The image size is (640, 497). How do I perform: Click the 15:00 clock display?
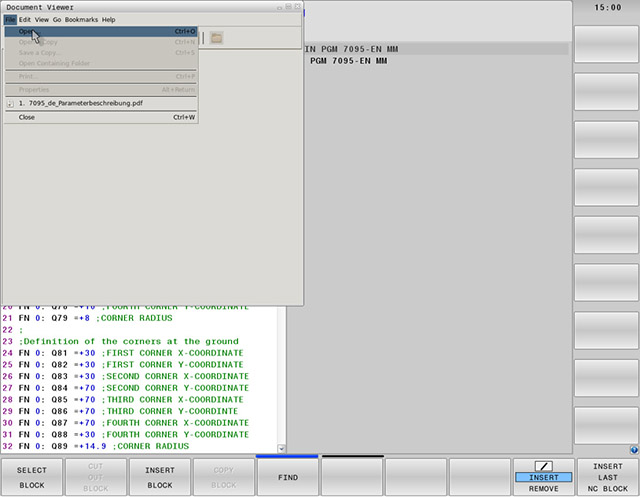coord(607,7)
